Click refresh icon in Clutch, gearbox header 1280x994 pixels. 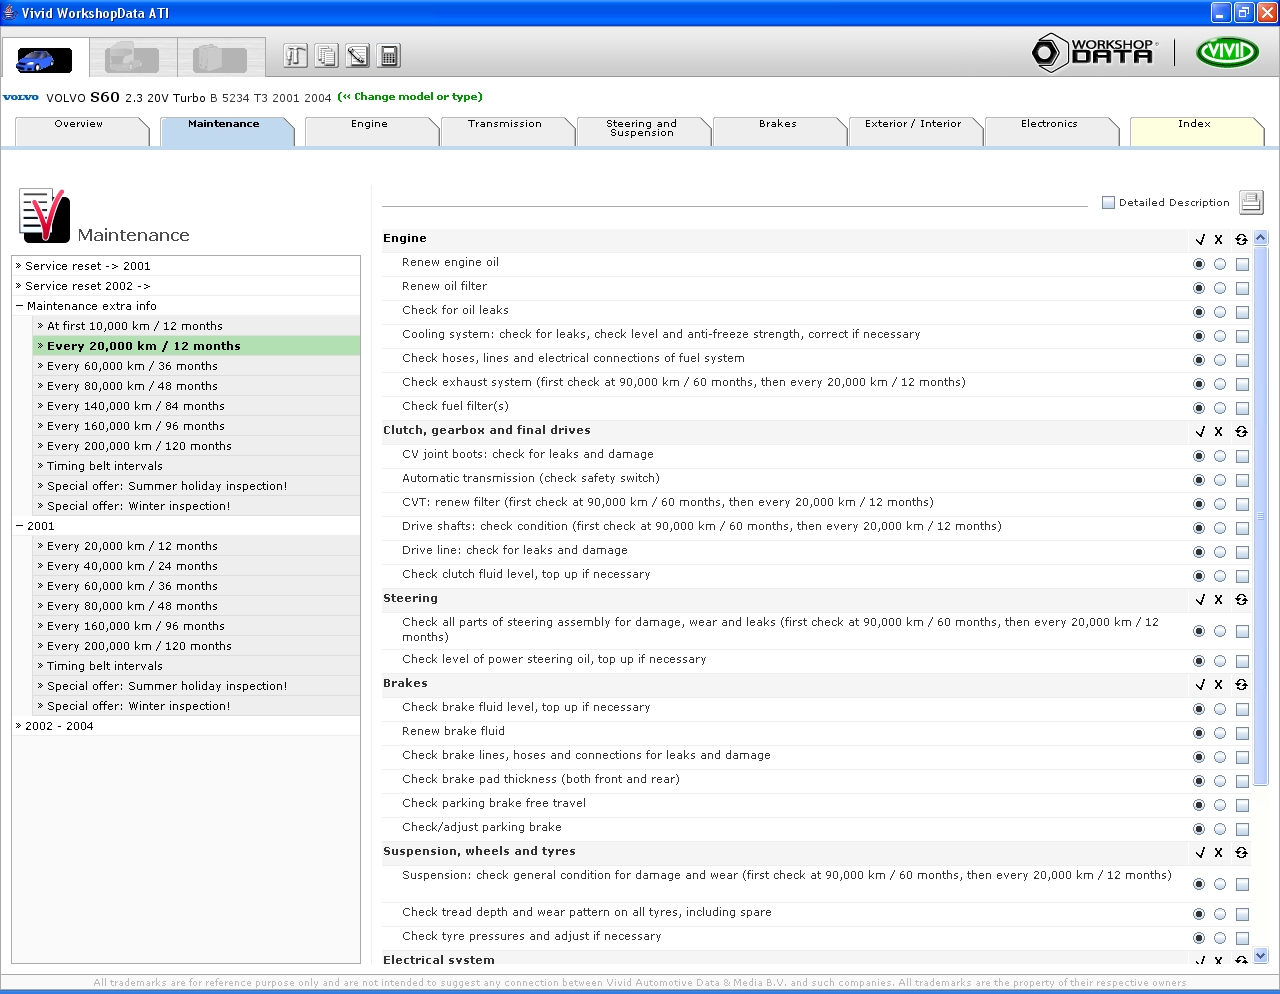[1241, 432]
